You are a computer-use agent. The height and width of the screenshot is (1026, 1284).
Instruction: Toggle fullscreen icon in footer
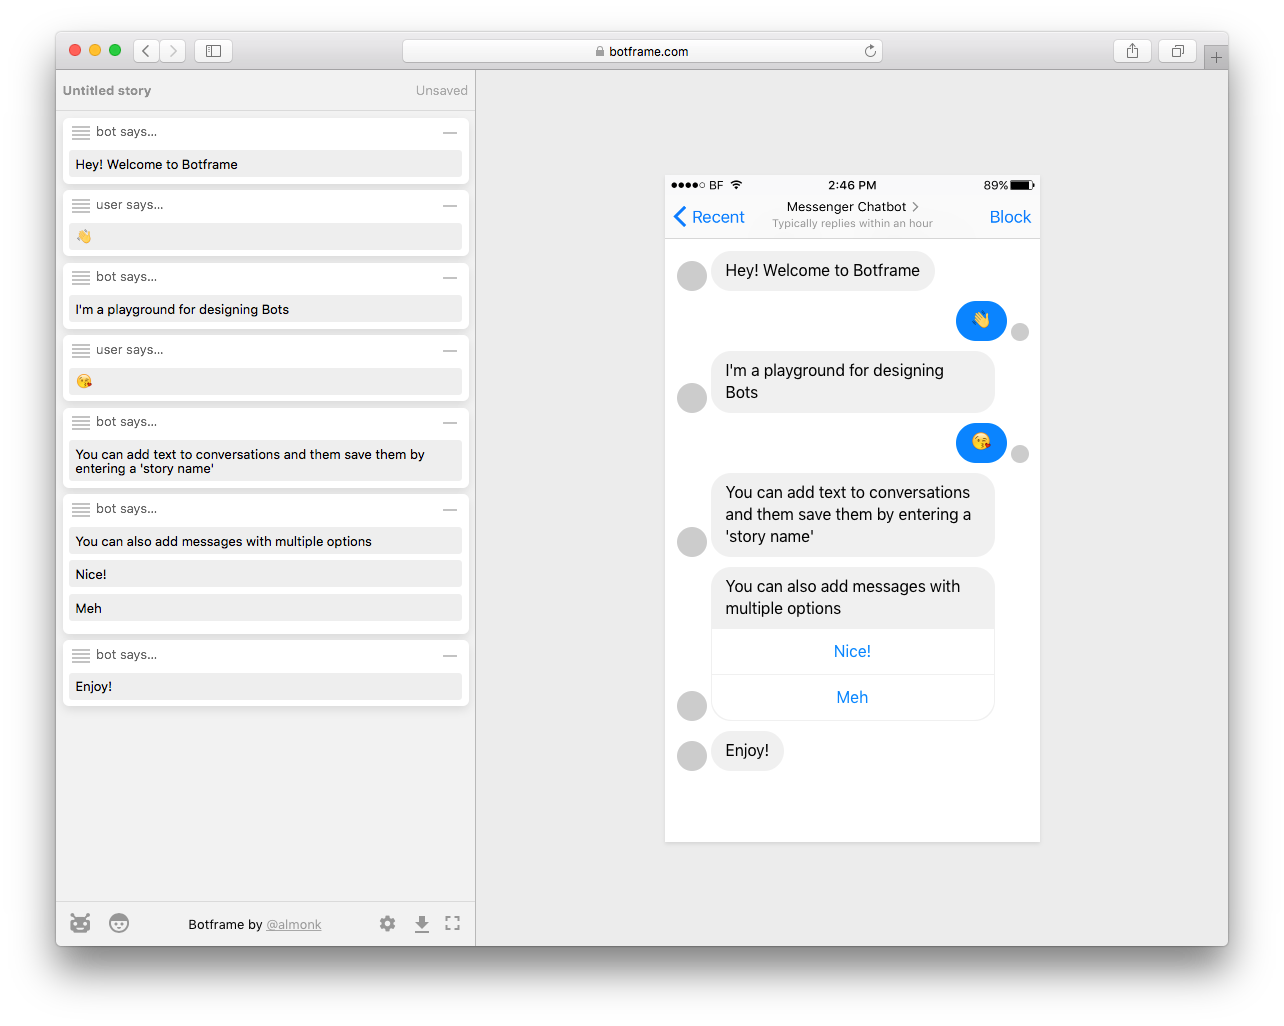tap(453, 924)
